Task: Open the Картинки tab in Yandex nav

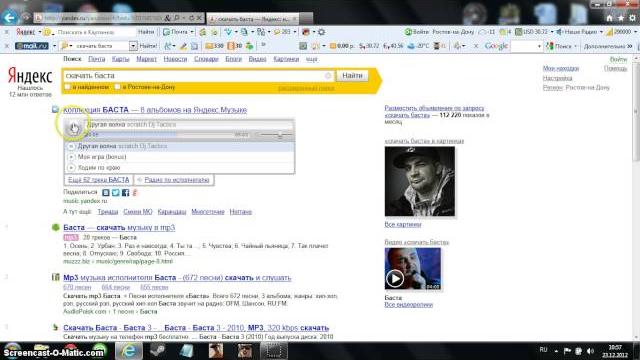Action: tap(286, 59)
